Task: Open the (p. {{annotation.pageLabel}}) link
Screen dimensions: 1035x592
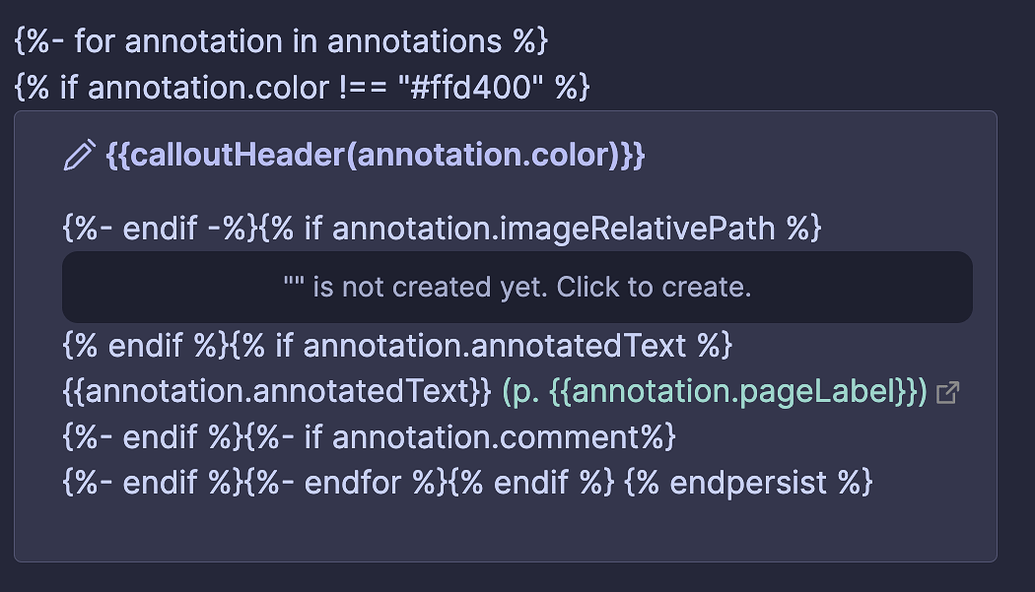Action: coord(715,391)
